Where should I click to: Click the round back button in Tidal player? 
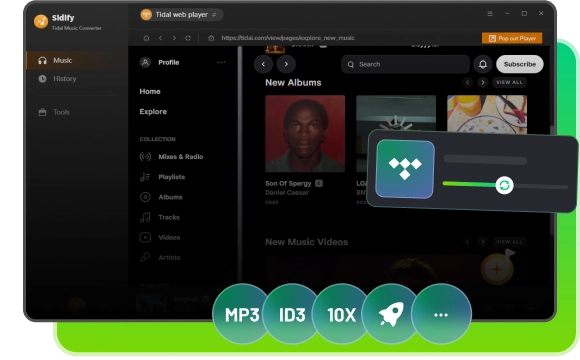(263, 64)
